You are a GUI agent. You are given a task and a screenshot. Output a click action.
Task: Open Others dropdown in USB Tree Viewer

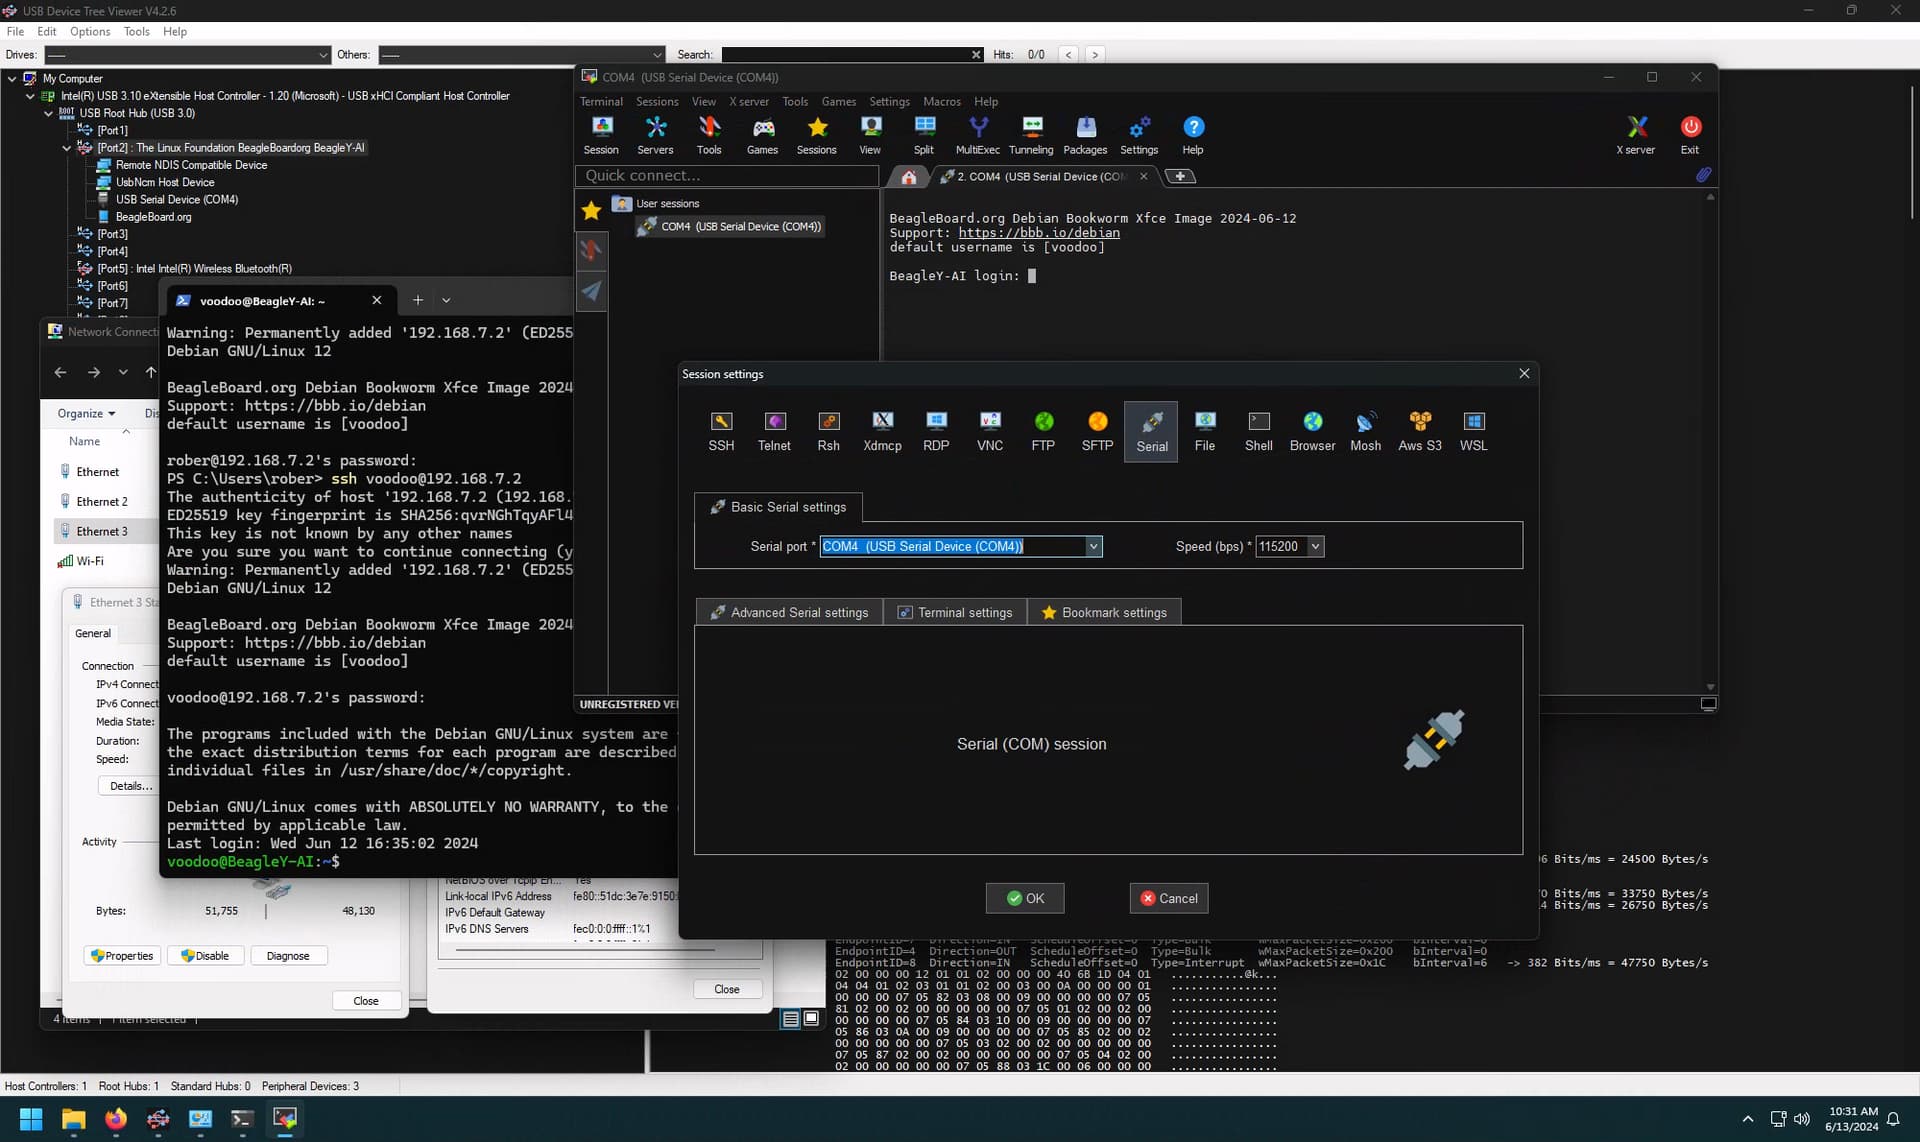click(x=657, y=55)
